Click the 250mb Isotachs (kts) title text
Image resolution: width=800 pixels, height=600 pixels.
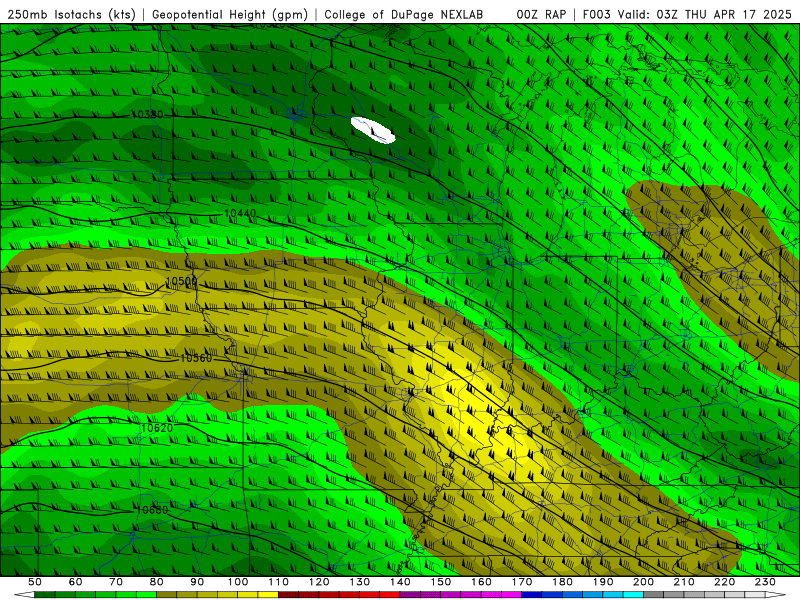point(71,15)
